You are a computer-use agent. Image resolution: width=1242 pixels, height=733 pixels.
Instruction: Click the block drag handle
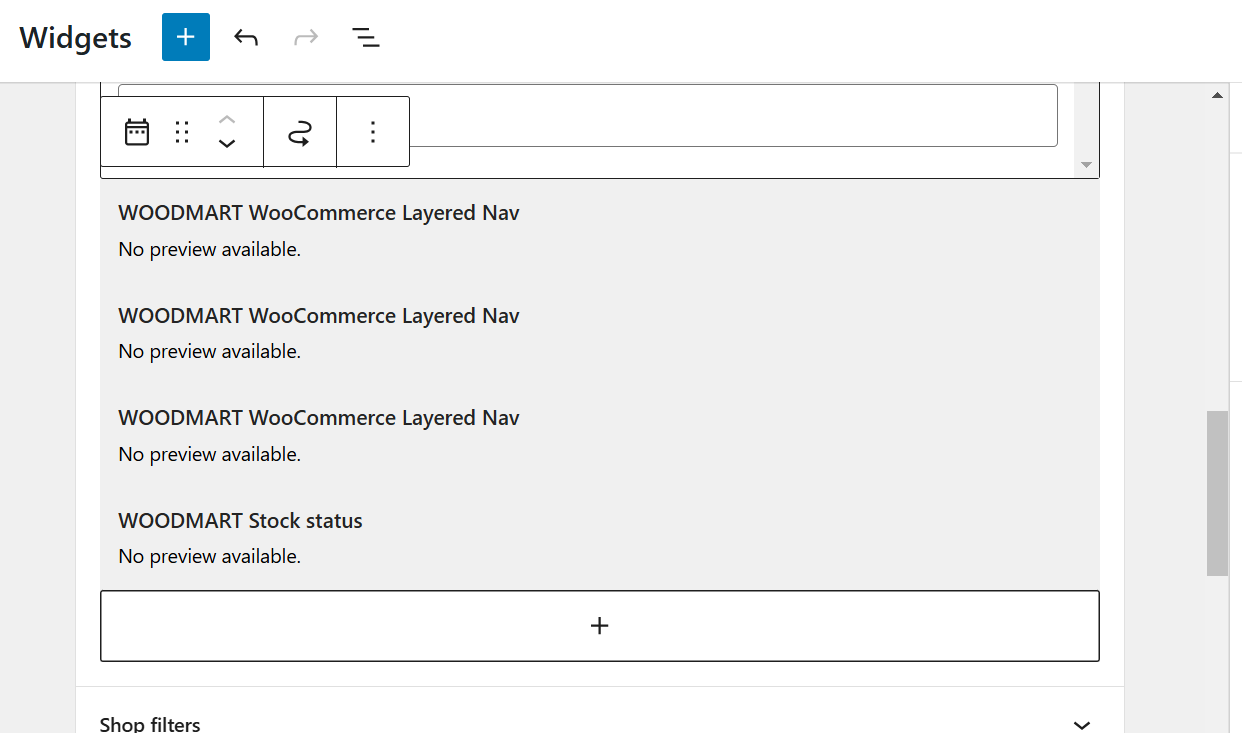pyautogui.click(x=182, y=132)
